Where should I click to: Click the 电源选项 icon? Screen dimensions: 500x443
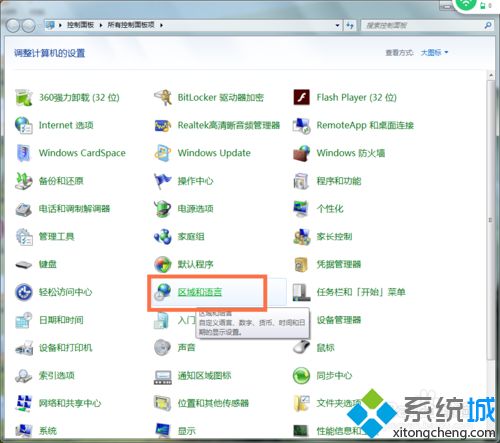163,209
